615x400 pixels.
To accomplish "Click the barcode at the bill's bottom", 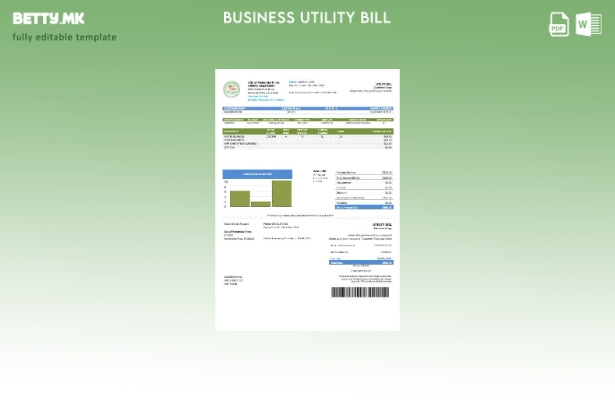I will (x=362, y=293).
